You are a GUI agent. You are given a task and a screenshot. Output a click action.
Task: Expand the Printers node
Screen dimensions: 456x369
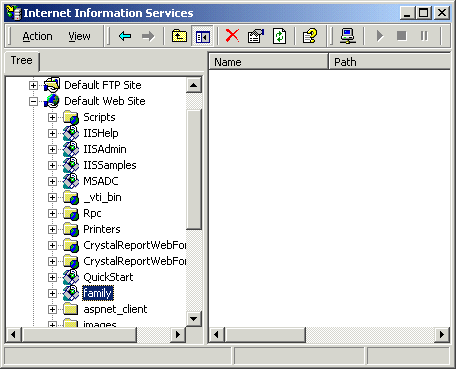coord(52,229)
